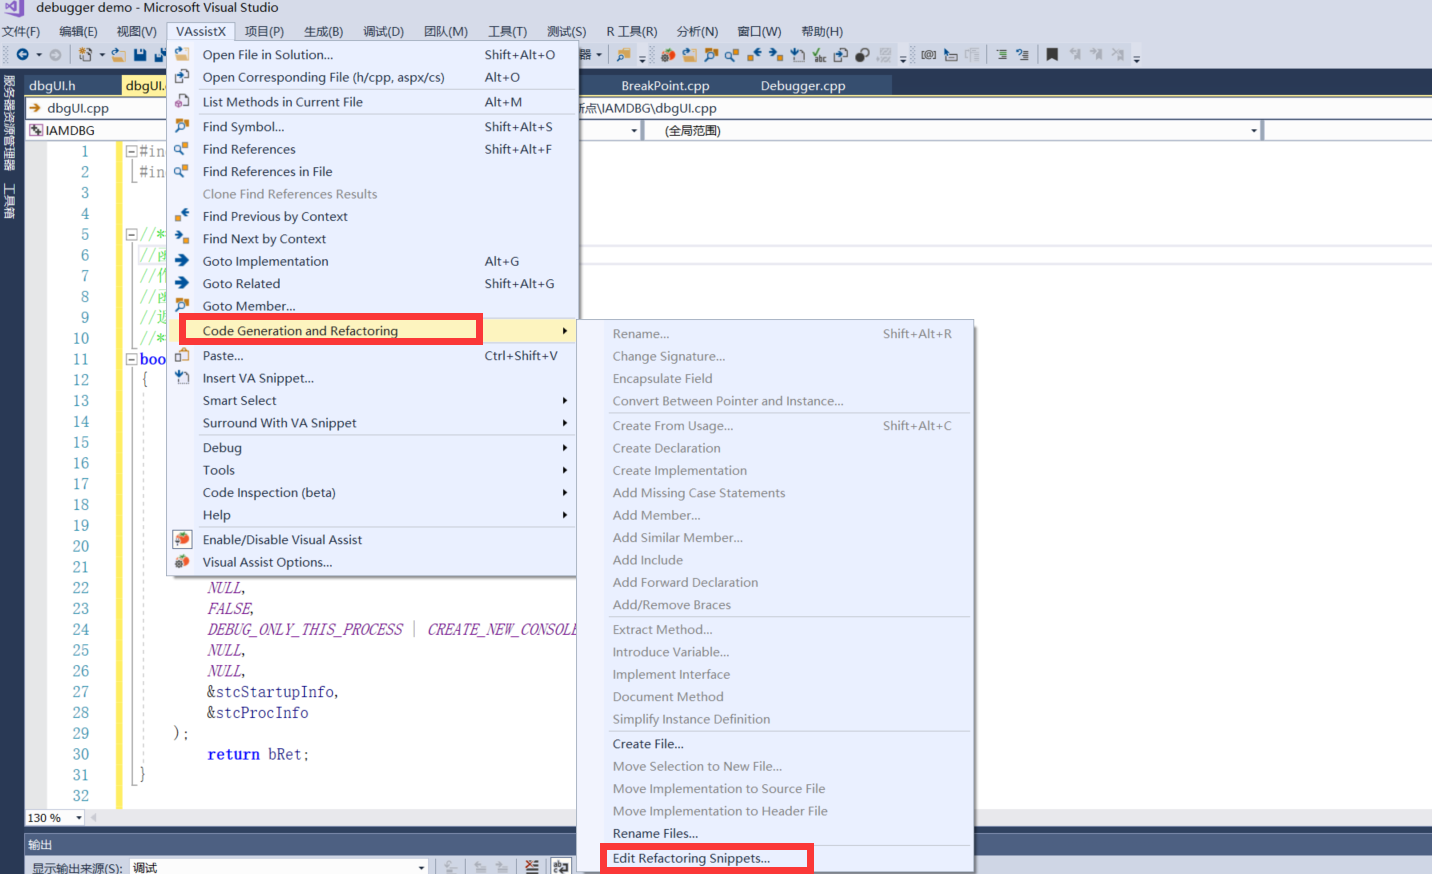
Task: Open the R 工具(R) menu
Action: pos(632,31)
